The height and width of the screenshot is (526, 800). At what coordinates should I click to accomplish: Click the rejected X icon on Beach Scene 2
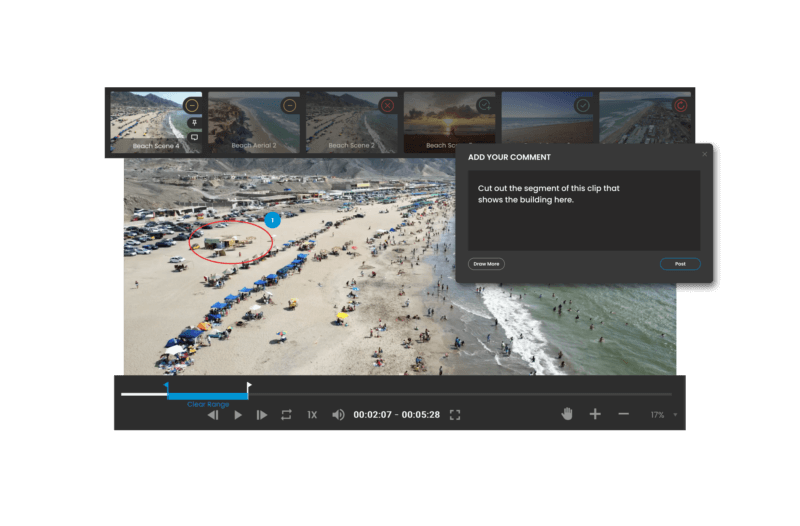point(387,106)
